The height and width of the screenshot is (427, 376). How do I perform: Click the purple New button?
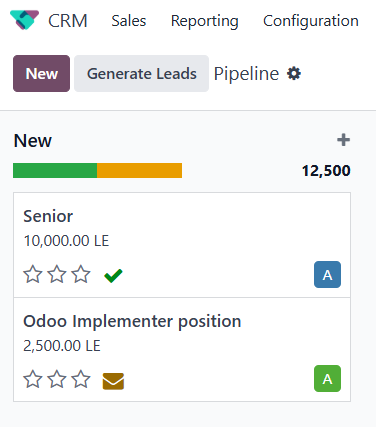[x=42, y=73]
